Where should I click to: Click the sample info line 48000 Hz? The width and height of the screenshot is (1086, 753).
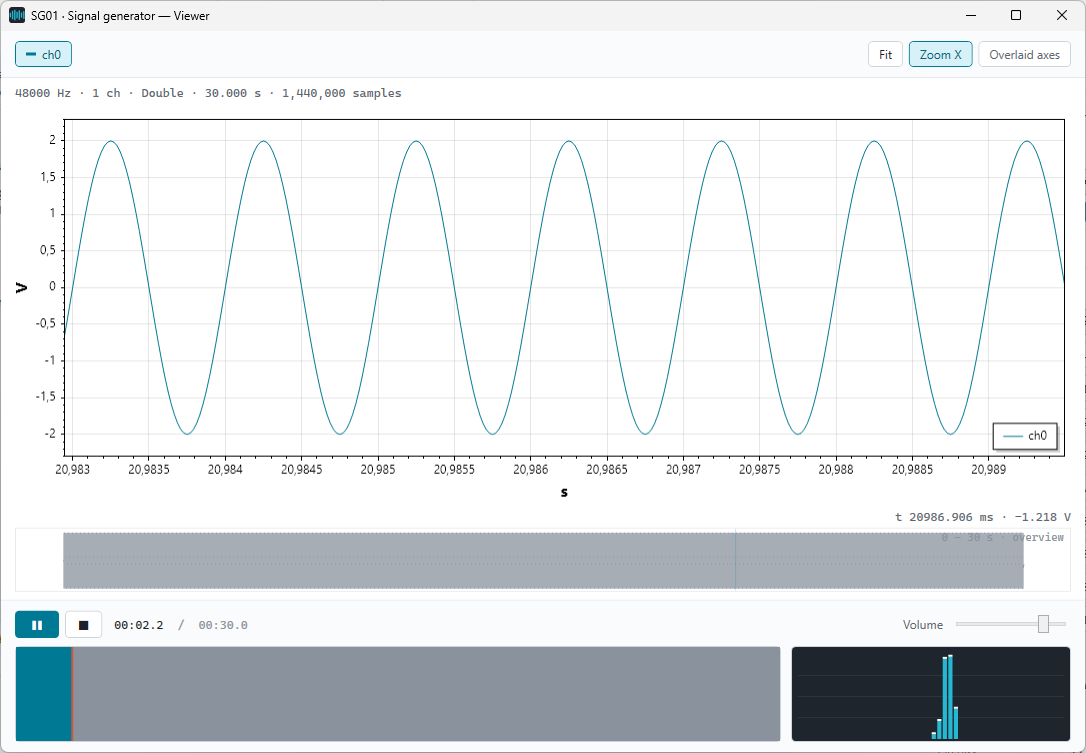(x=208, y=93)
